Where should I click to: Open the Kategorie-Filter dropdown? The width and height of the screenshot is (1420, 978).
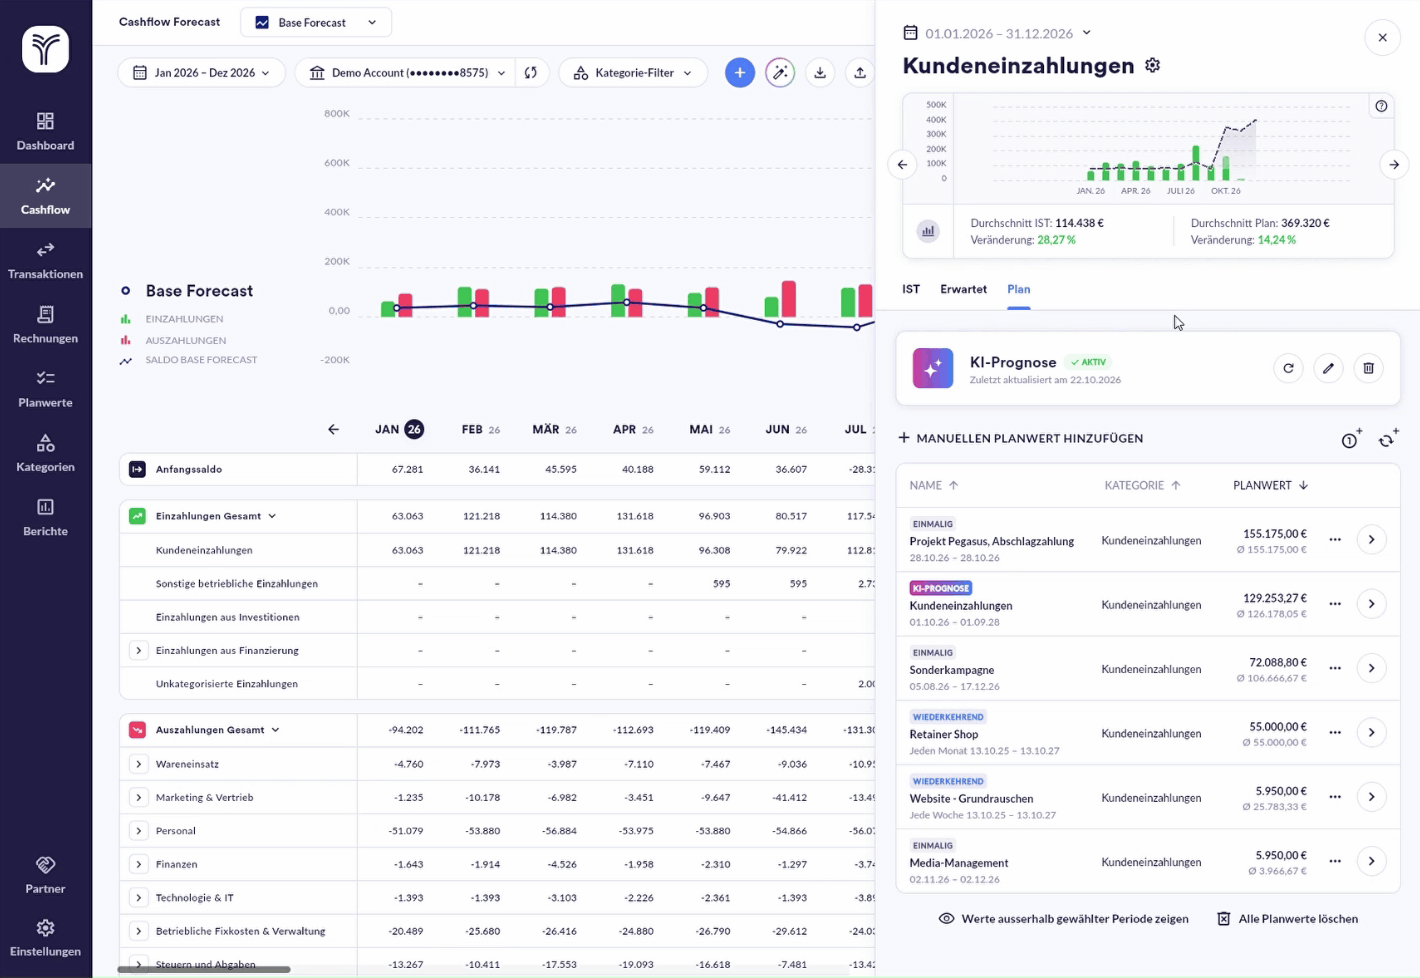tap(633, 73)
